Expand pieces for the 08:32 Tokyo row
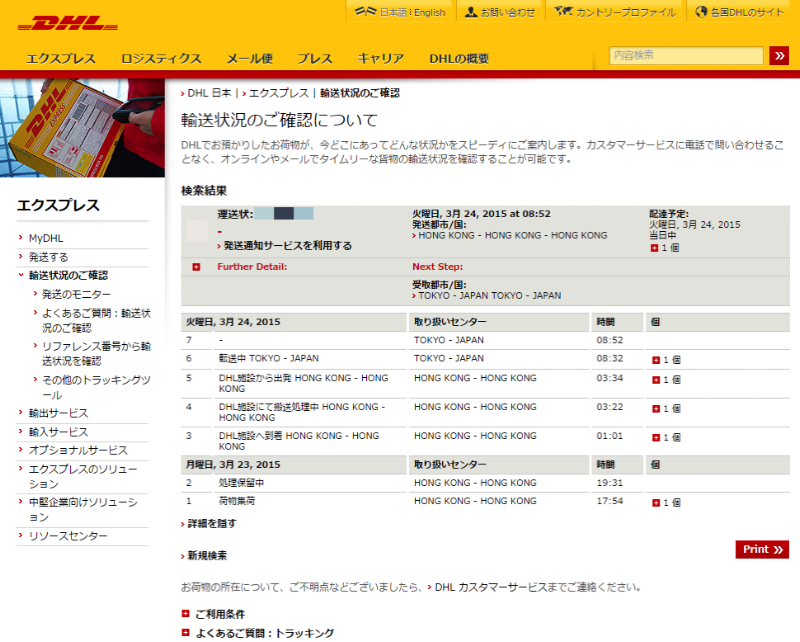Viewport: 800px width, 642px height. click(x=656, y=360)
